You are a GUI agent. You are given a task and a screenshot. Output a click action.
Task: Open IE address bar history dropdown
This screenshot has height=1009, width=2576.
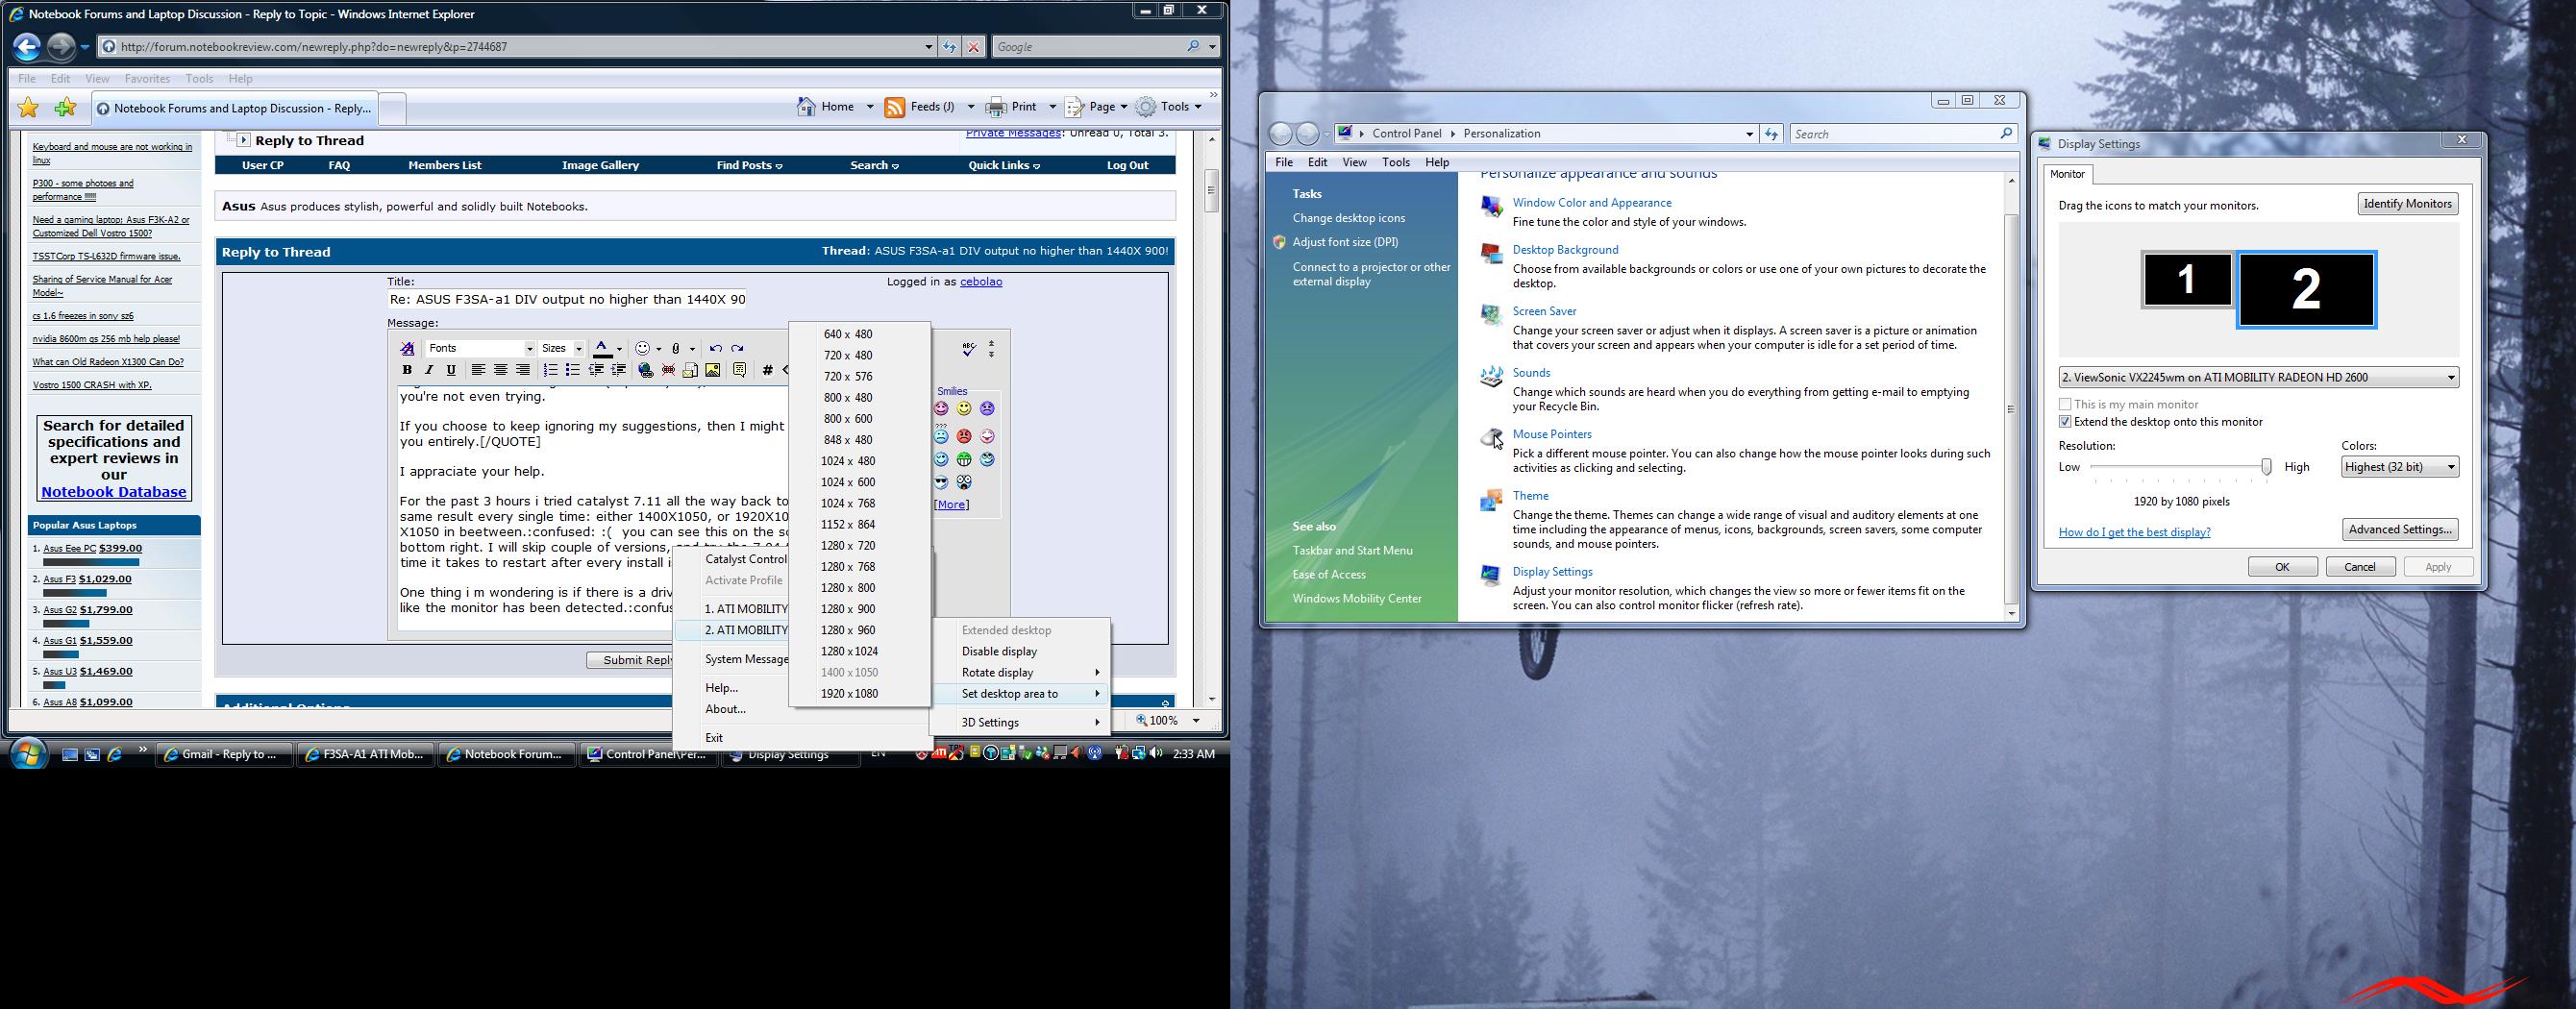pyautogui.click(x=929, y=47)
